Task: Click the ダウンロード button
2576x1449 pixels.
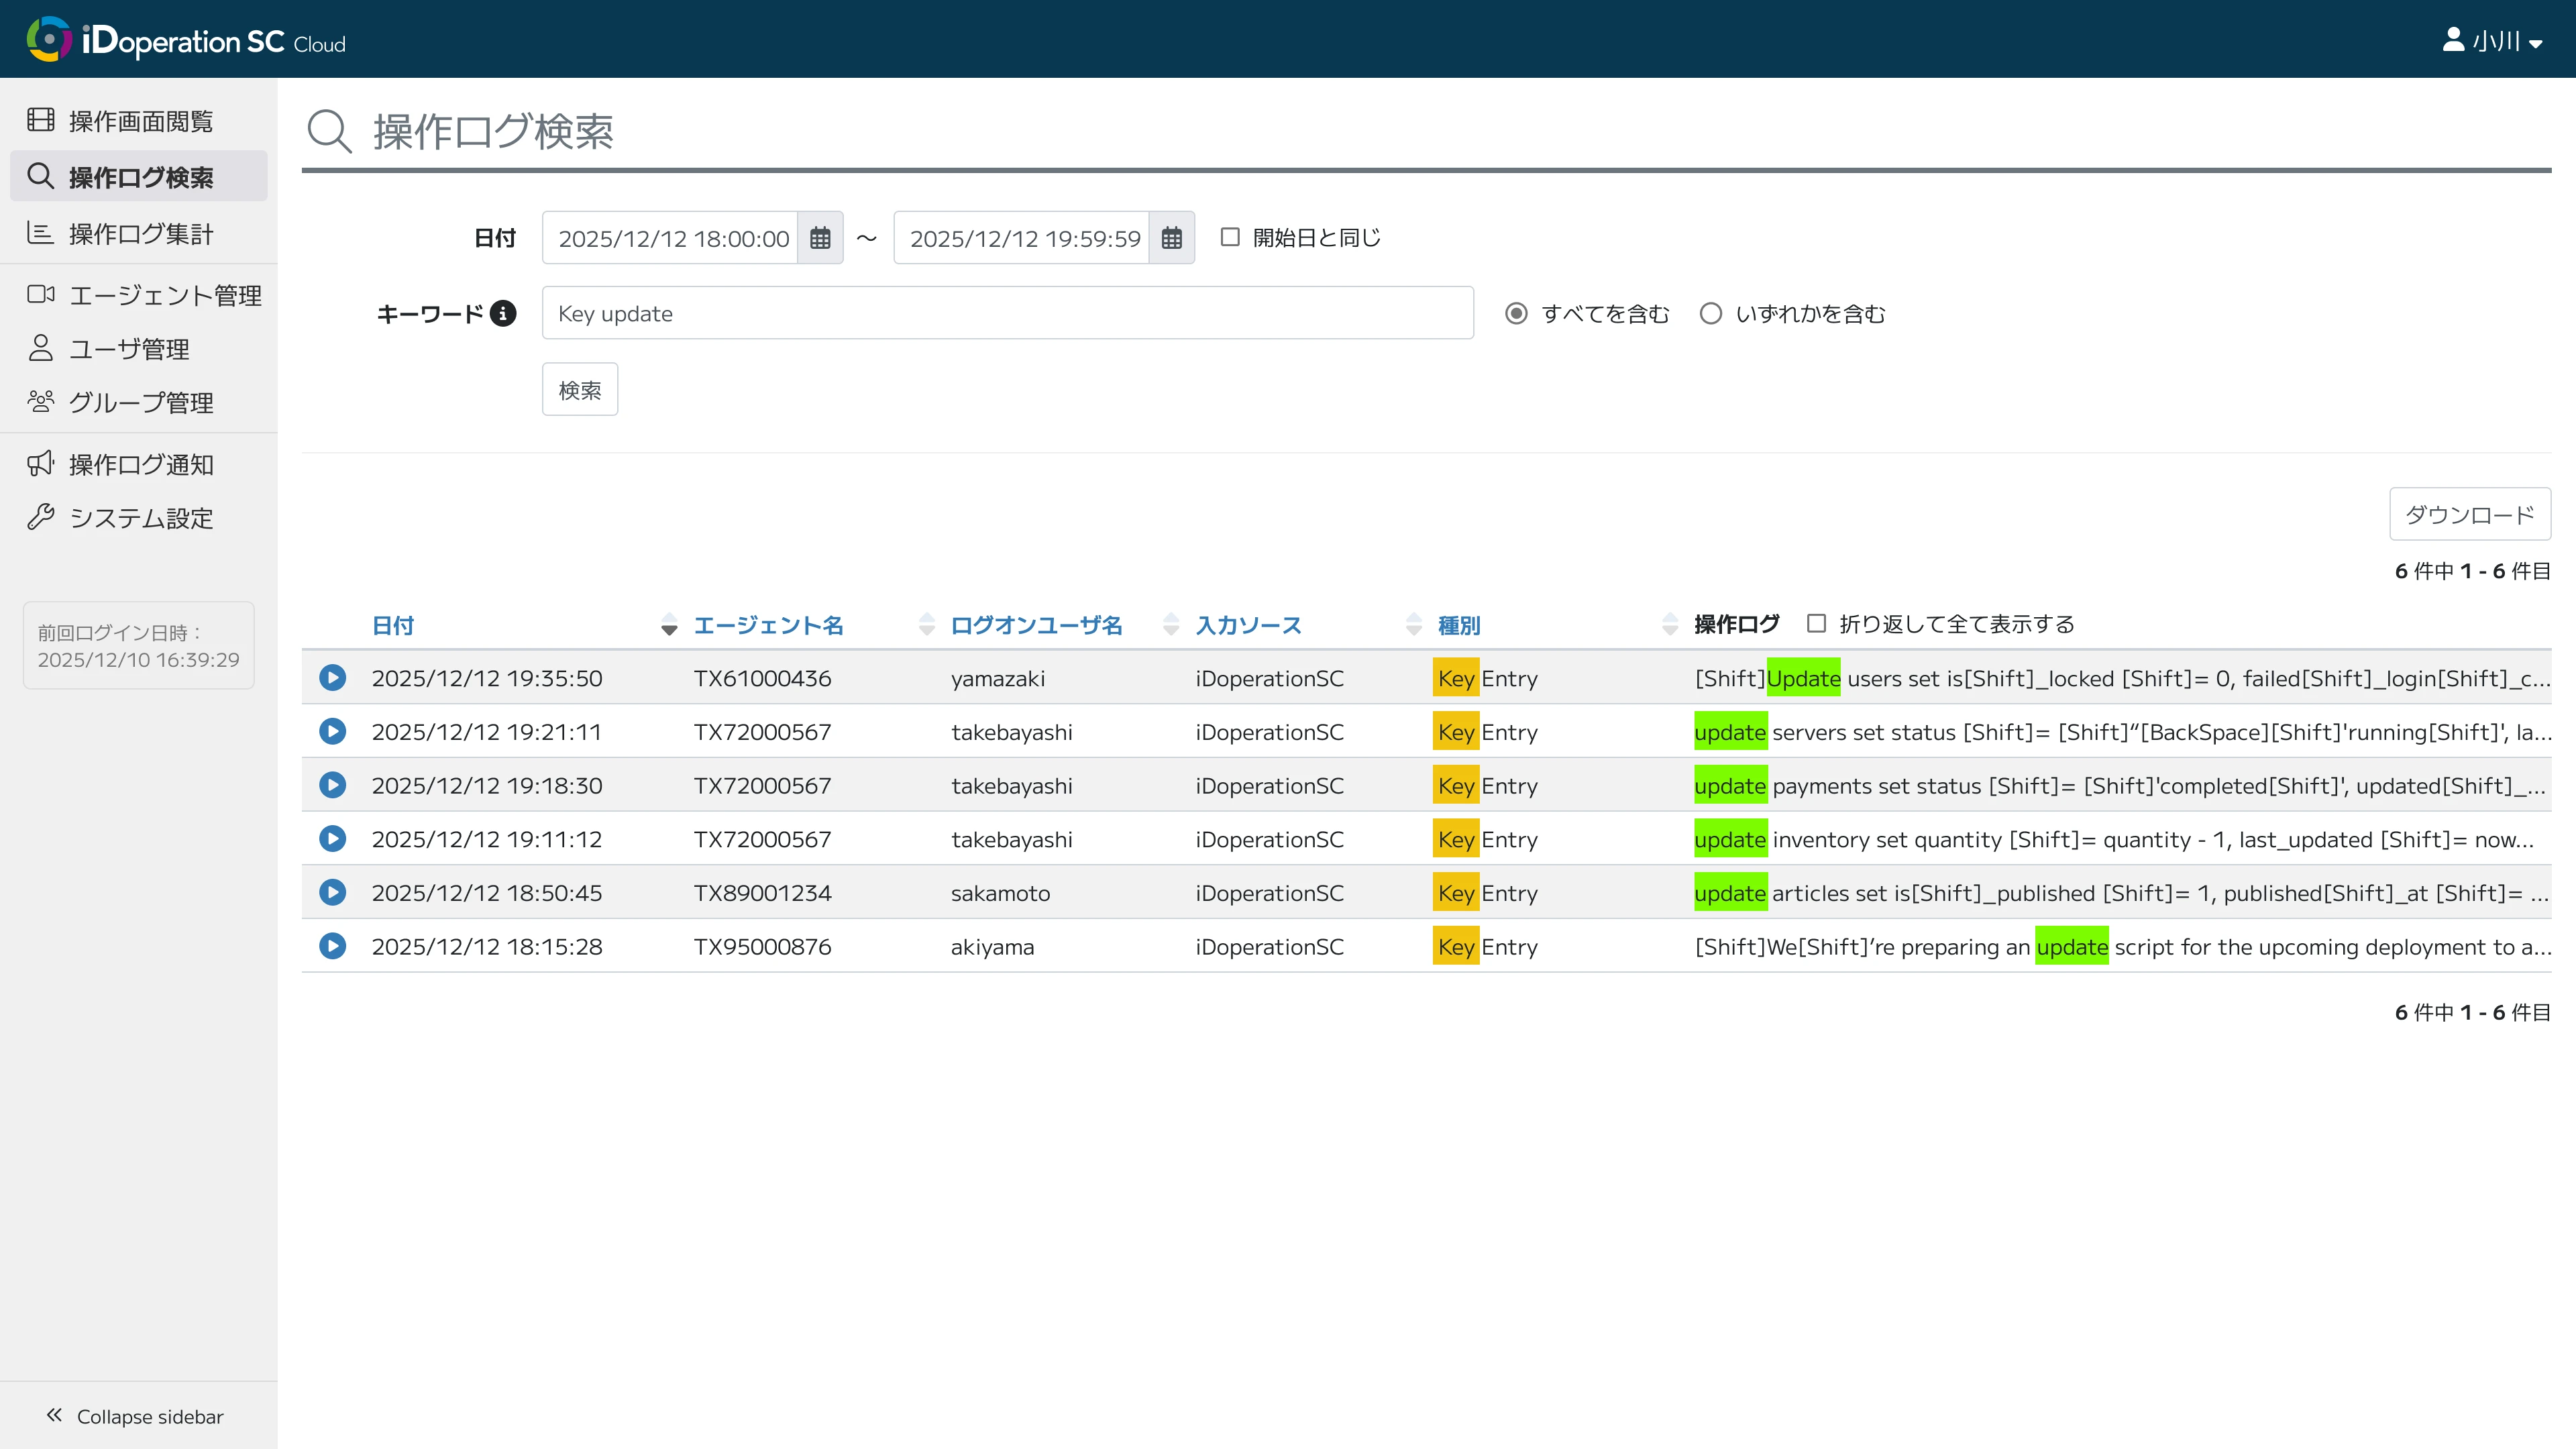Action: click(2468, 515)
